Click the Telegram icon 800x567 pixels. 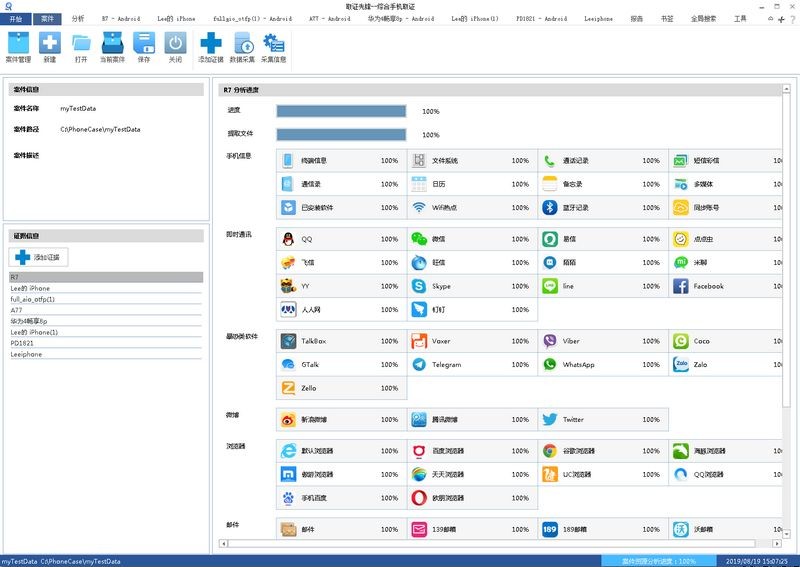click(419, 364)
